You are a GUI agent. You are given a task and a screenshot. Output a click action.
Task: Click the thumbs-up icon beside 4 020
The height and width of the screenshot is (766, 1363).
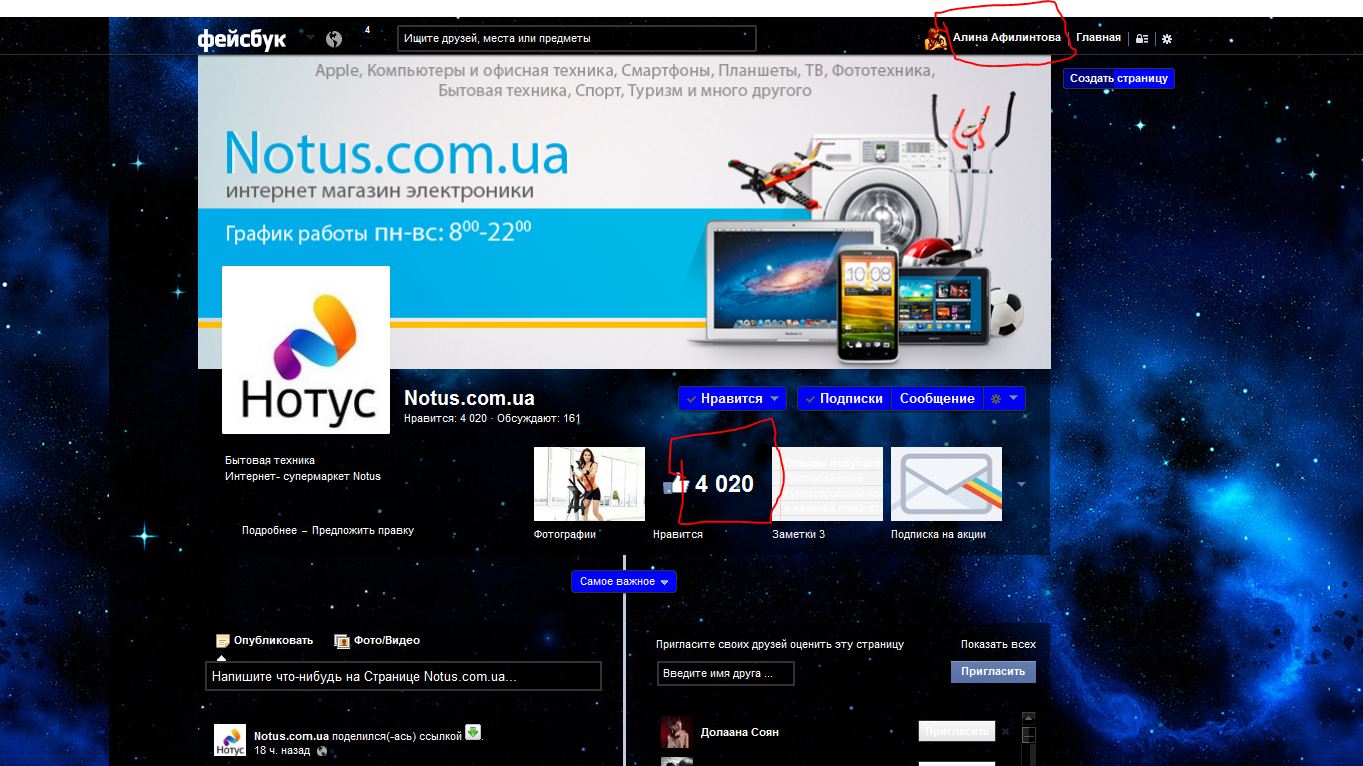point(677,485)
